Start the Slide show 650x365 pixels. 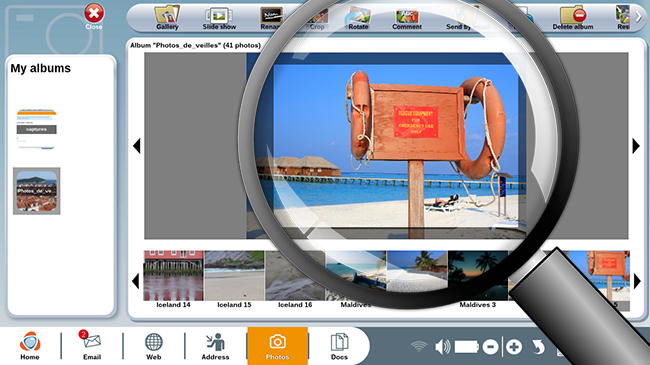point(219,18)
